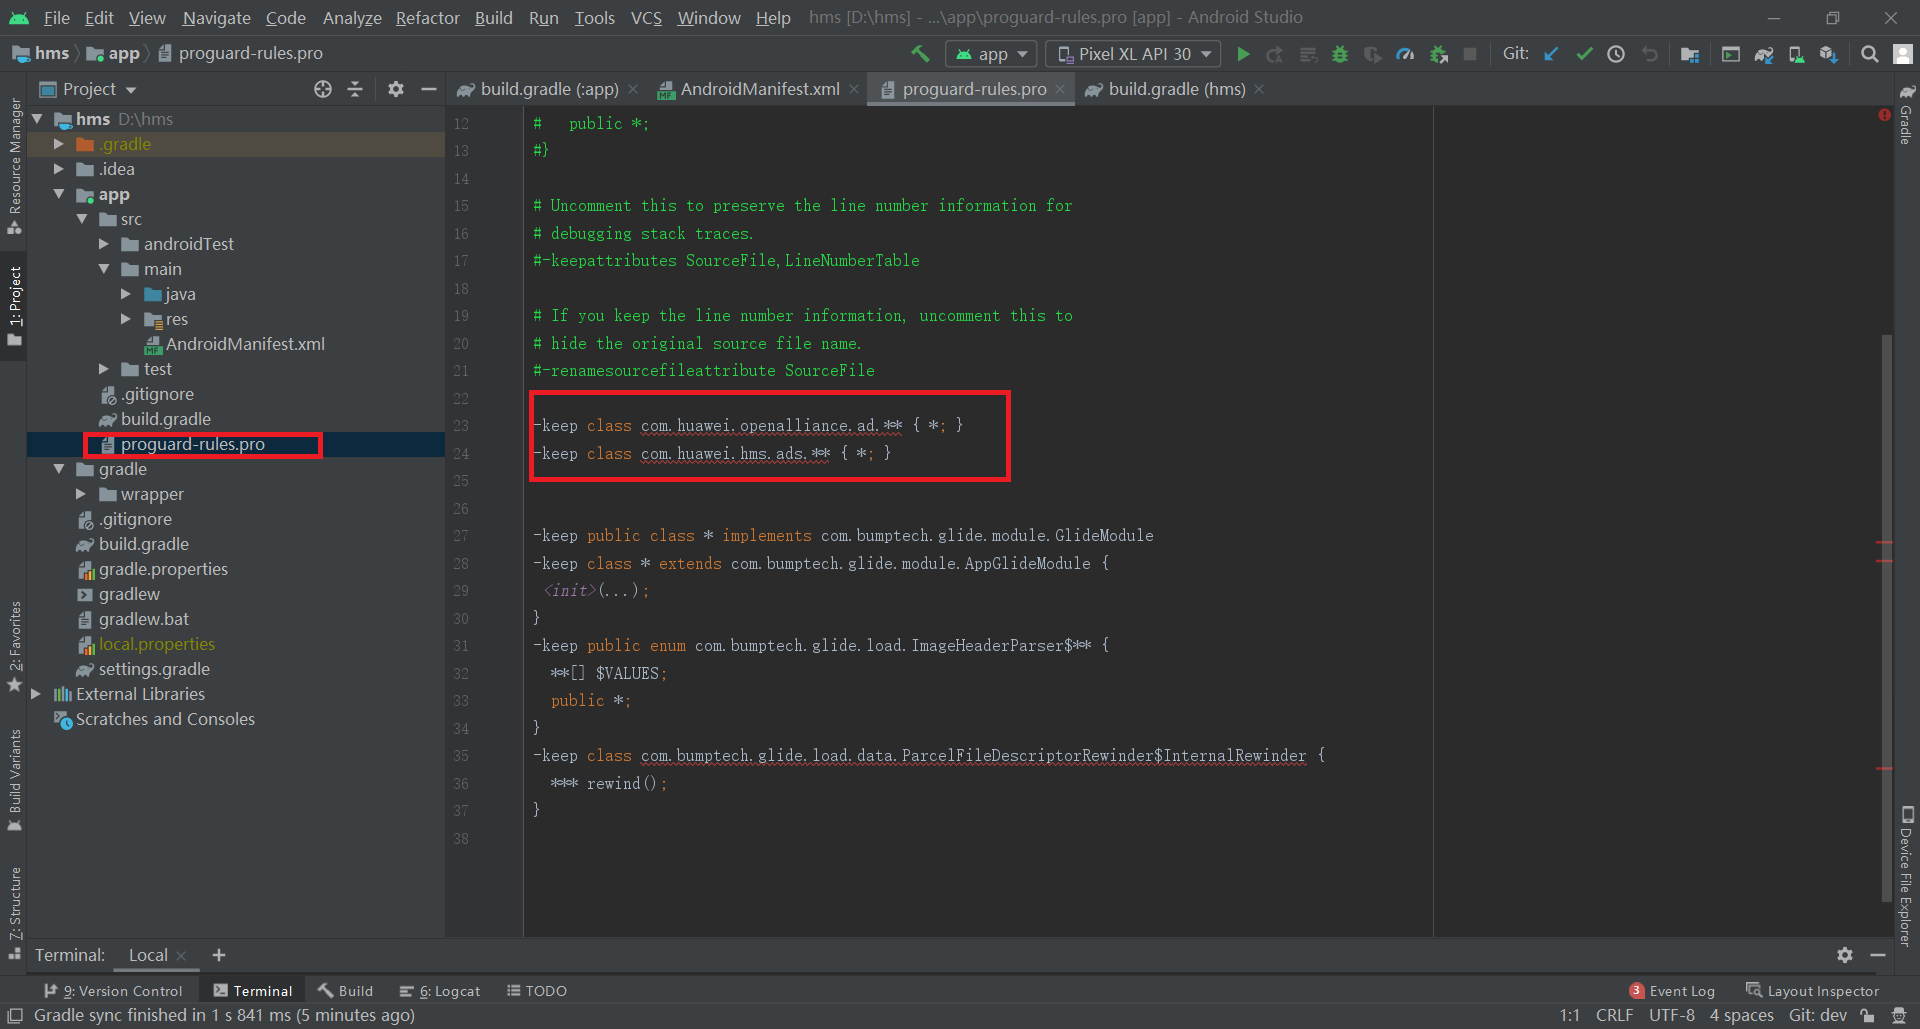The height and width of the screenshot is (1029, 1920).
Task: Switch to AndroidManifest.xml editor tab
Action: pos(760,89)
